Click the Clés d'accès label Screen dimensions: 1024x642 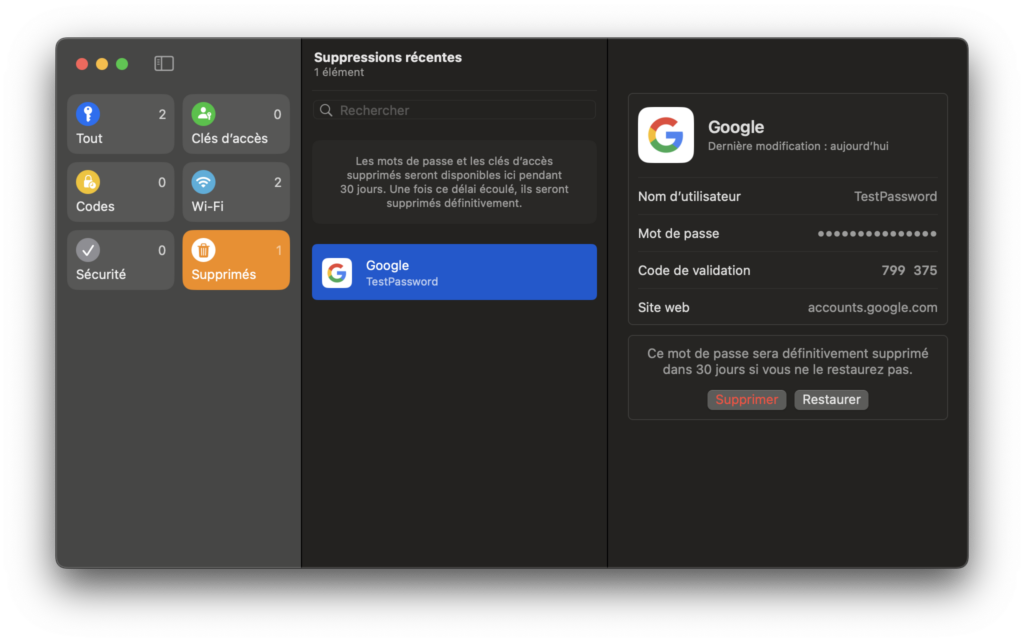[229, 138]
